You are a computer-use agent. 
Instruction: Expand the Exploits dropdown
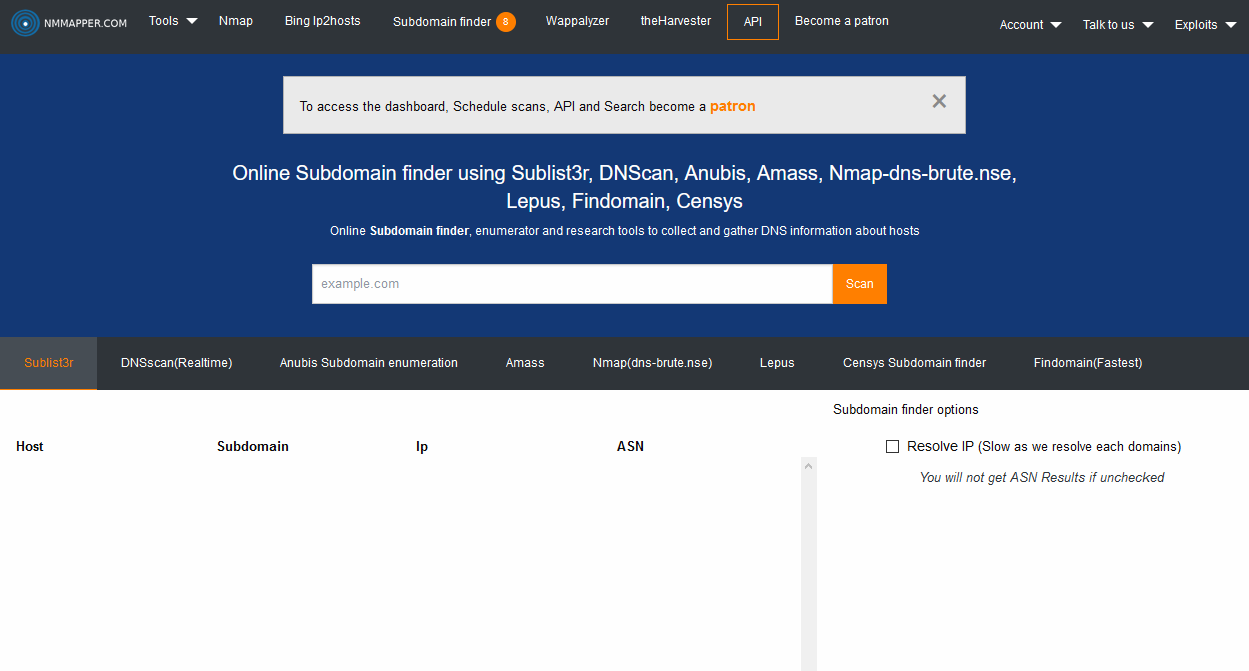click(x=1206, y=25)
